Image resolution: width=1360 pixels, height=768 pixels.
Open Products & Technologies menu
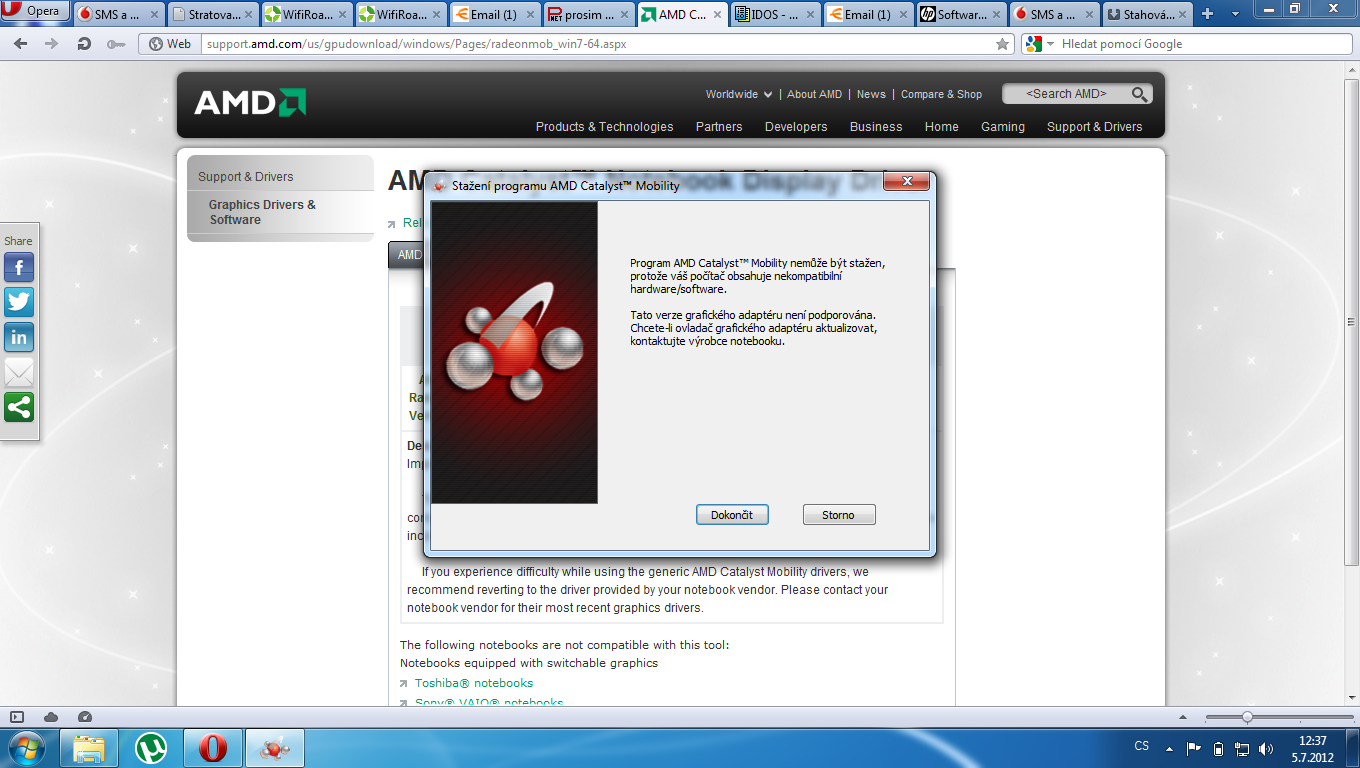tap(604, 127)
